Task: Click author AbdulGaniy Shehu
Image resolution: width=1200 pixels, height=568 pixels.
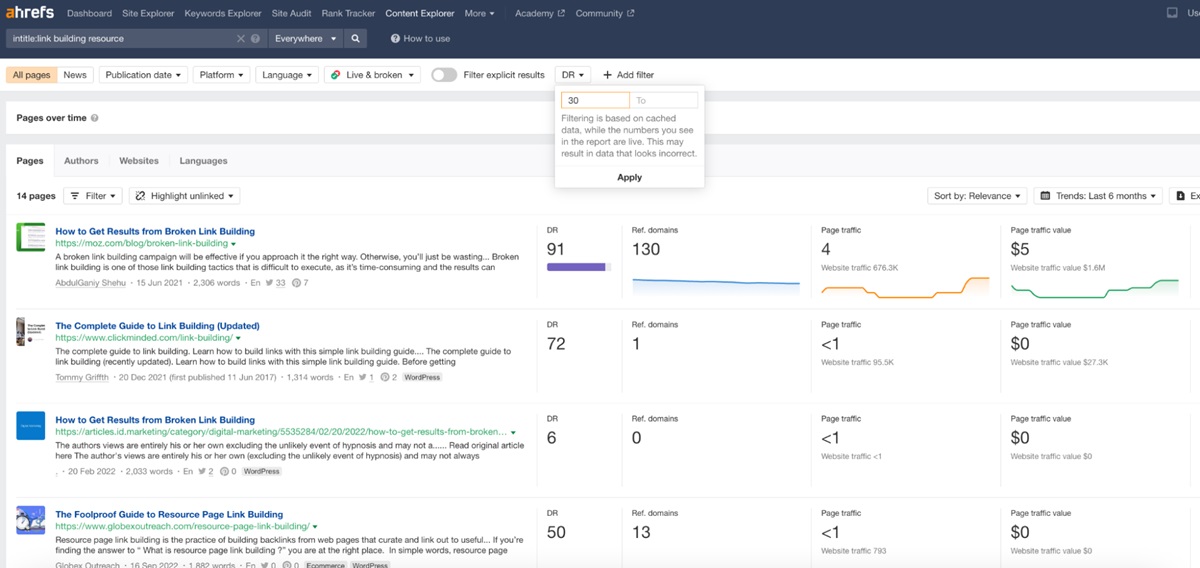Action: (92, 283)
